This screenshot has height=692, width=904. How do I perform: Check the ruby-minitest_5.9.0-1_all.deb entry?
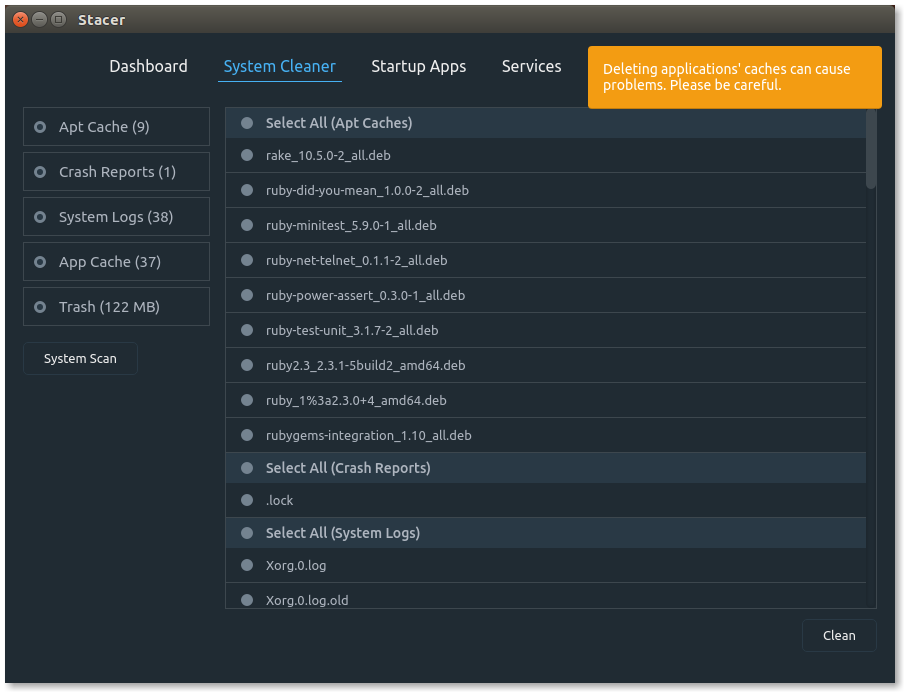(247, 225)
